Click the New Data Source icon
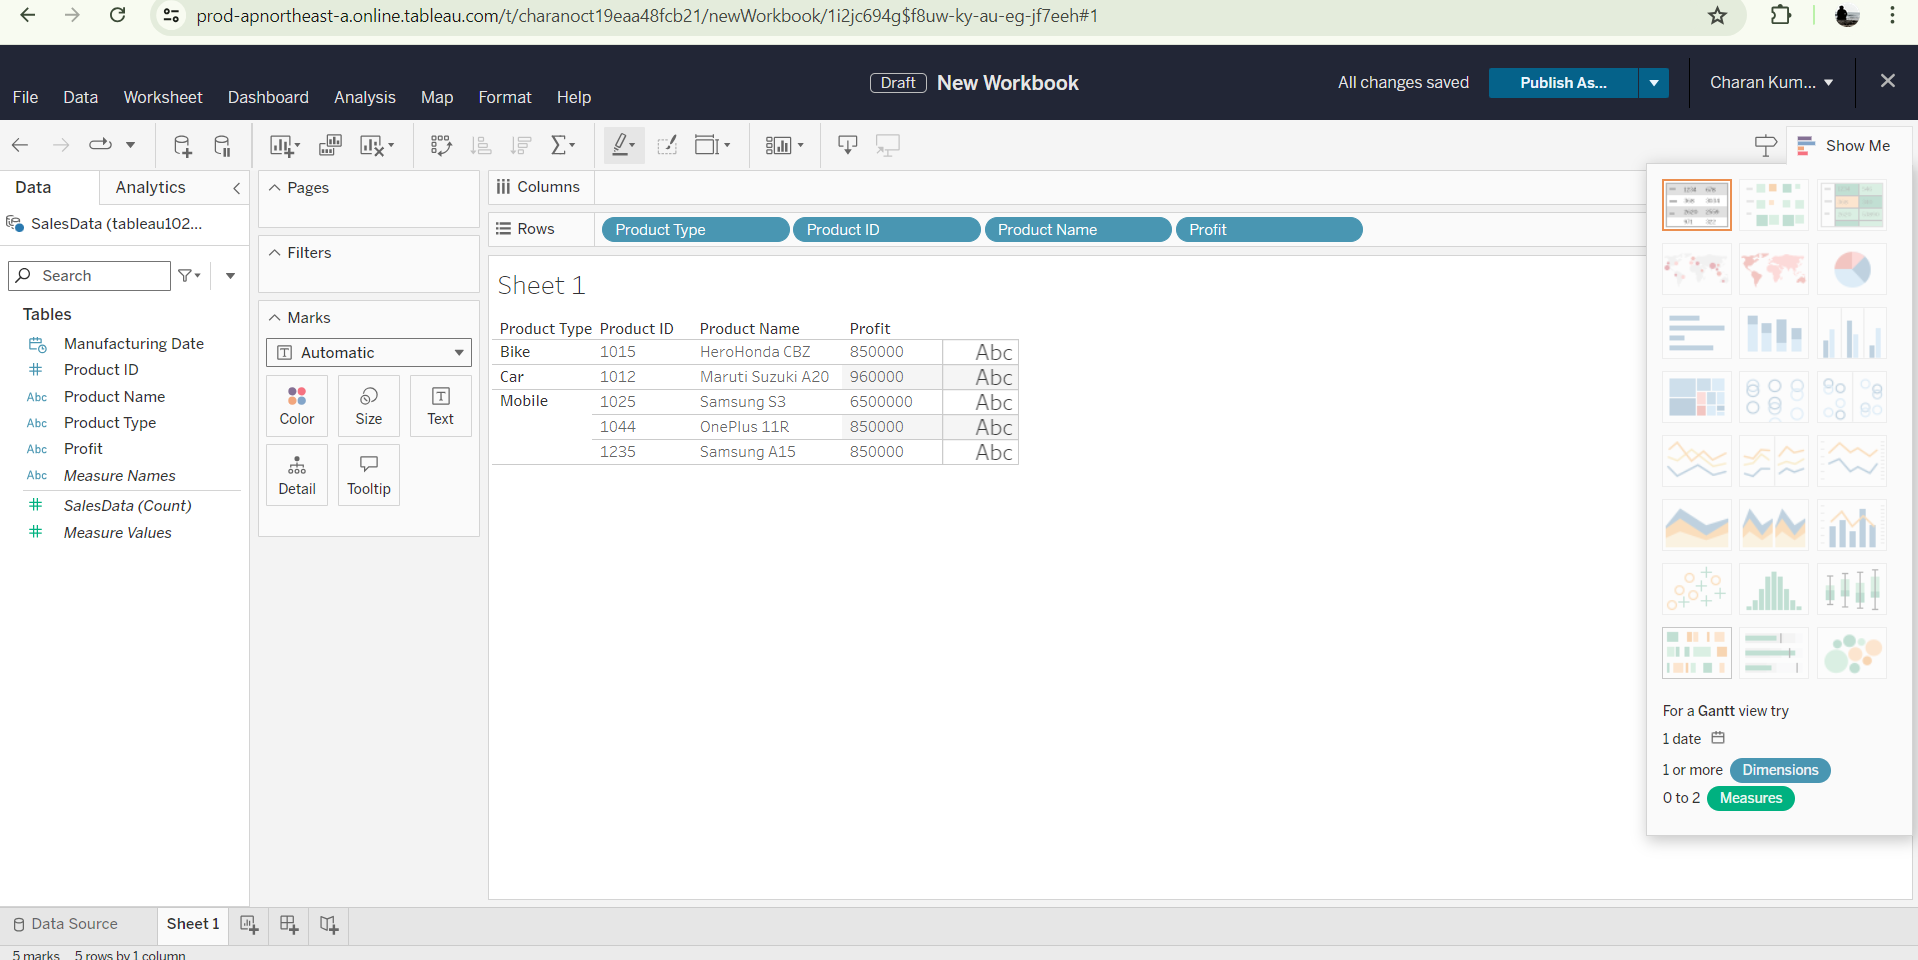1918x960 pixels. (182, 145)
